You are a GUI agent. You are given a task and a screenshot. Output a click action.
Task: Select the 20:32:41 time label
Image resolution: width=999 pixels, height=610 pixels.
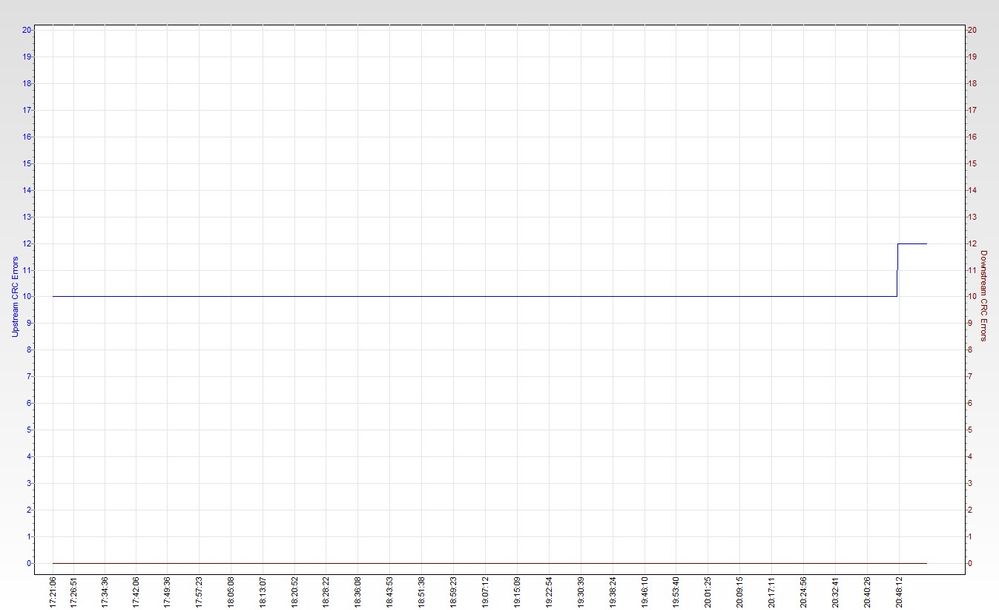835,593
